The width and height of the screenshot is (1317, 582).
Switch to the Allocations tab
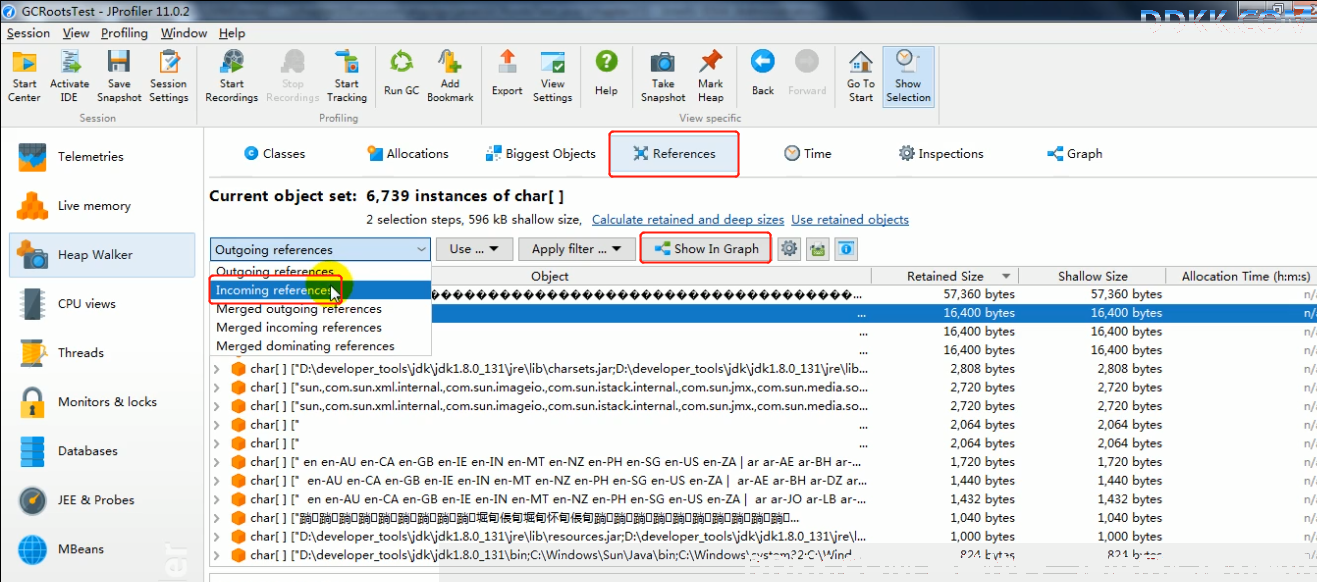point(407,154)
